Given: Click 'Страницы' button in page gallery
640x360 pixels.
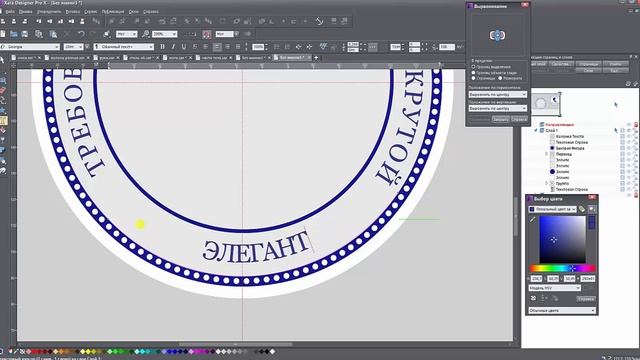Looking at the screenshot, I should pos(589,64).
